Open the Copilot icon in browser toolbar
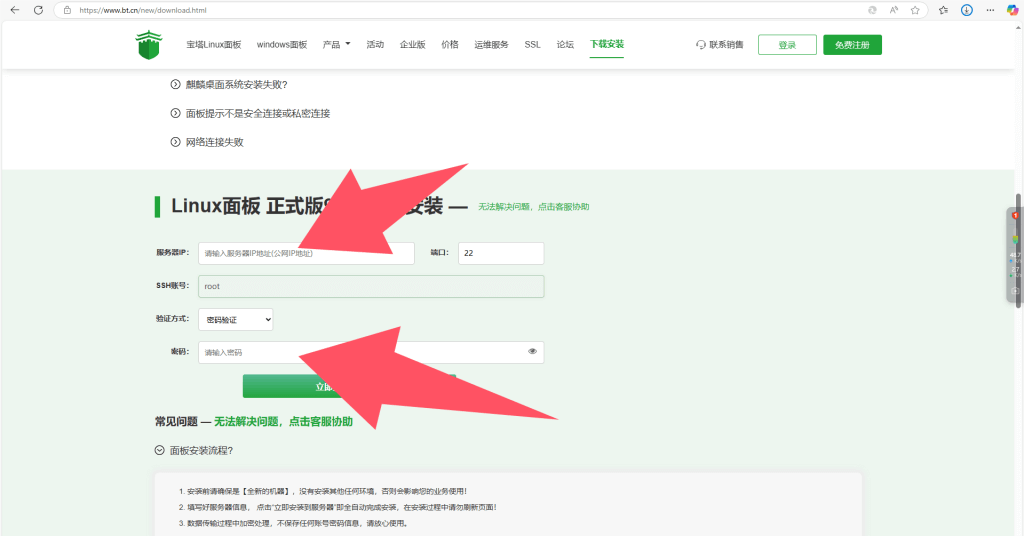 [1012, 10]
